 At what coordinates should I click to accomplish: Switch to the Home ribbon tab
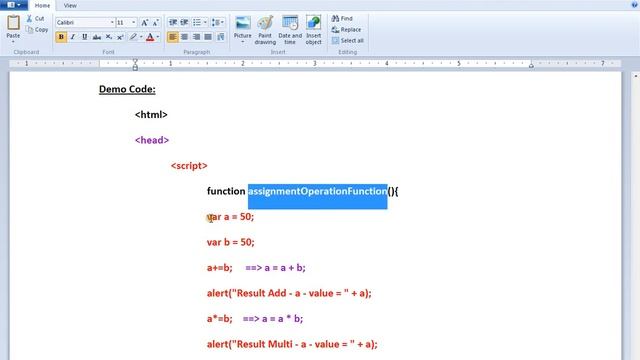click(x=42, y=5)
